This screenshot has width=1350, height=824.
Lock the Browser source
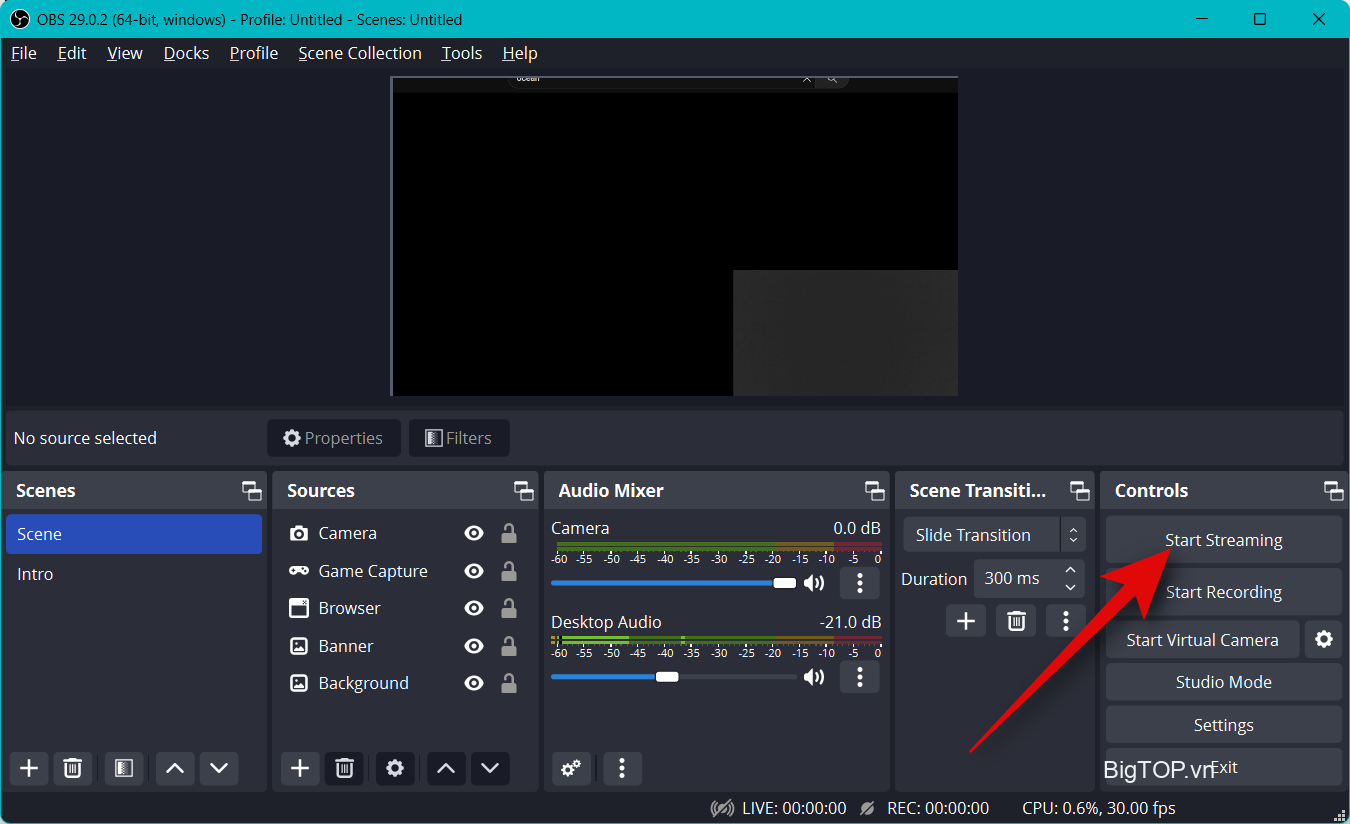tap(509, 608)
